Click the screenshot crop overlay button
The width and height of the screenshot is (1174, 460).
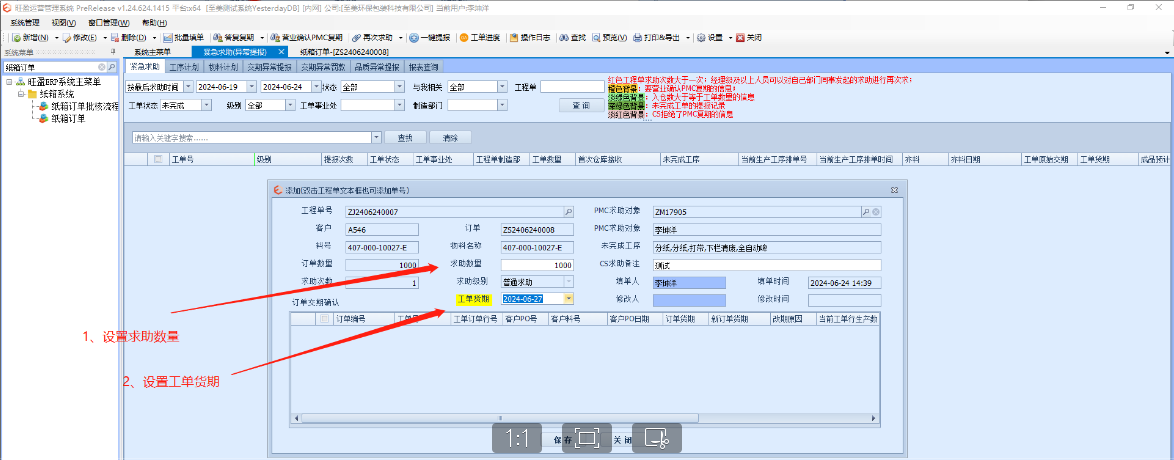pyautogui.click(x=657, y=438)
